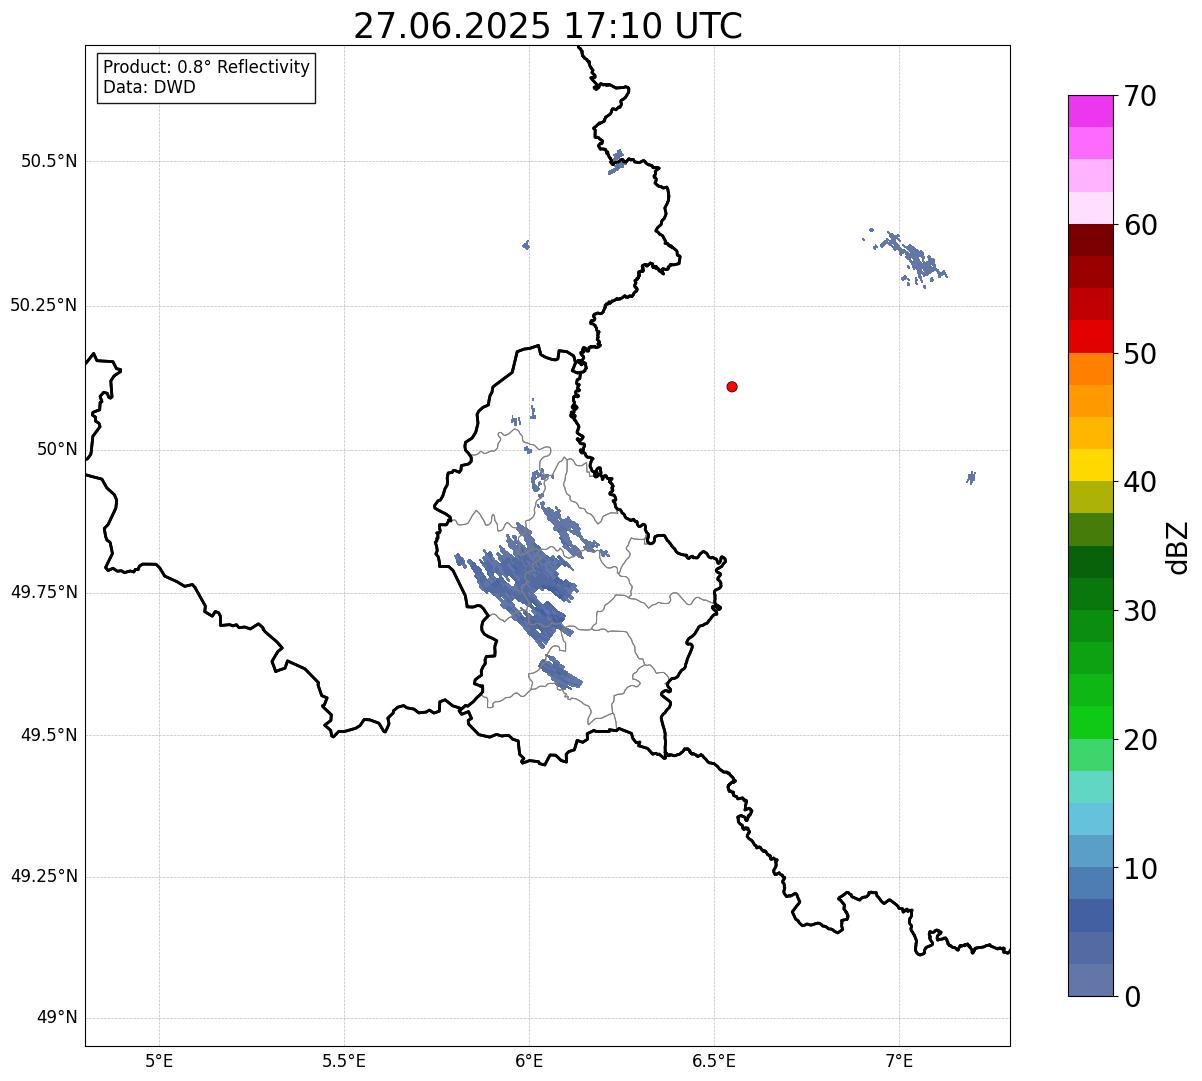The height and width of the screenshot is (1081, 1202).
Task: Pick the bright green swatch just above 20
Action: (1090, 722)
